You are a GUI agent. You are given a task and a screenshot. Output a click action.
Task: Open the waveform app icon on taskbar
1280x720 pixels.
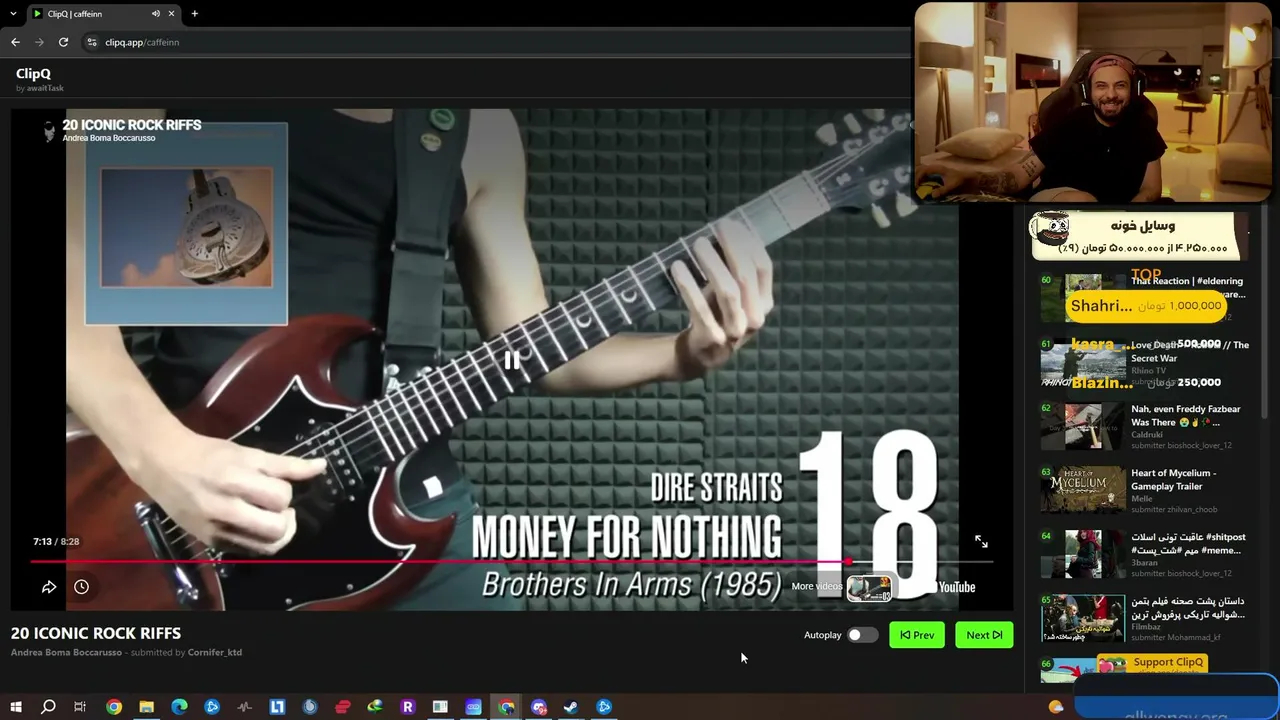coord(245,707)
